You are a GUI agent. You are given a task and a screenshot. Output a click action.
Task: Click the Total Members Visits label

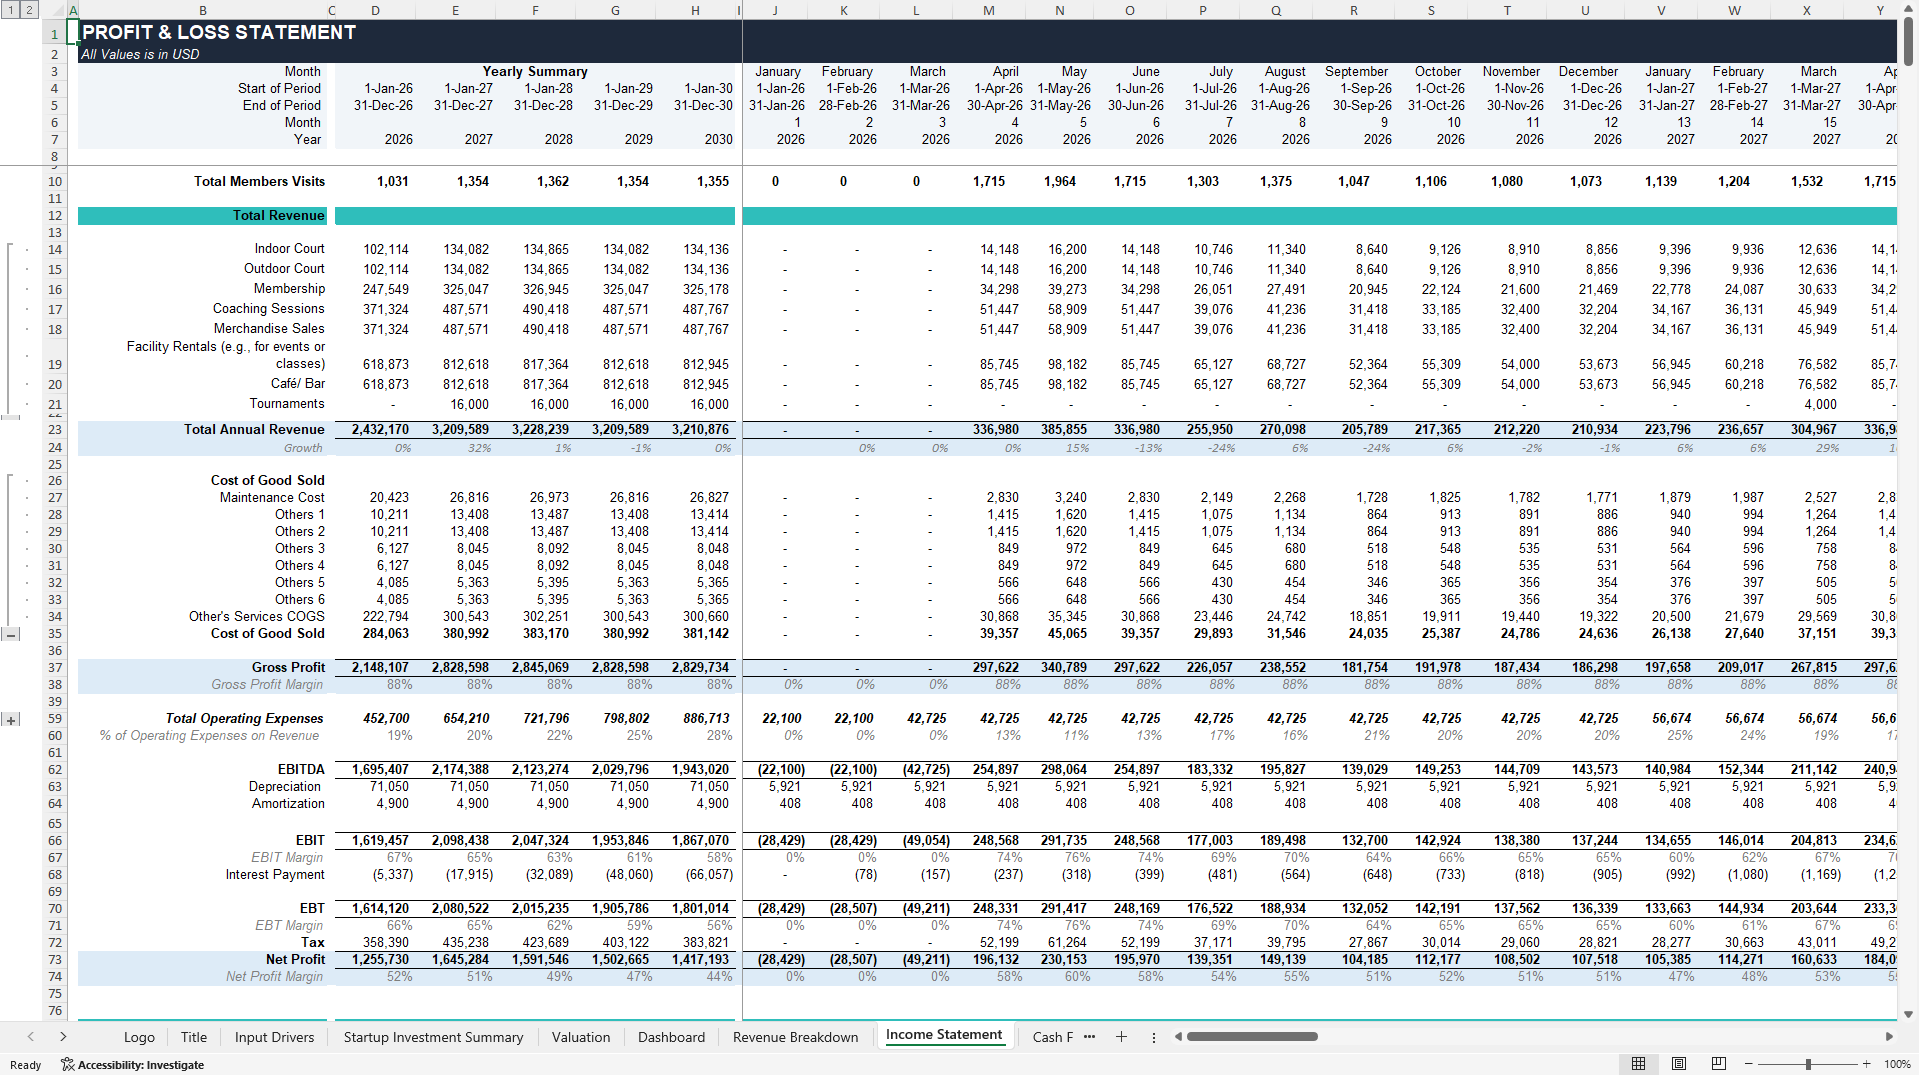point(259,182)
